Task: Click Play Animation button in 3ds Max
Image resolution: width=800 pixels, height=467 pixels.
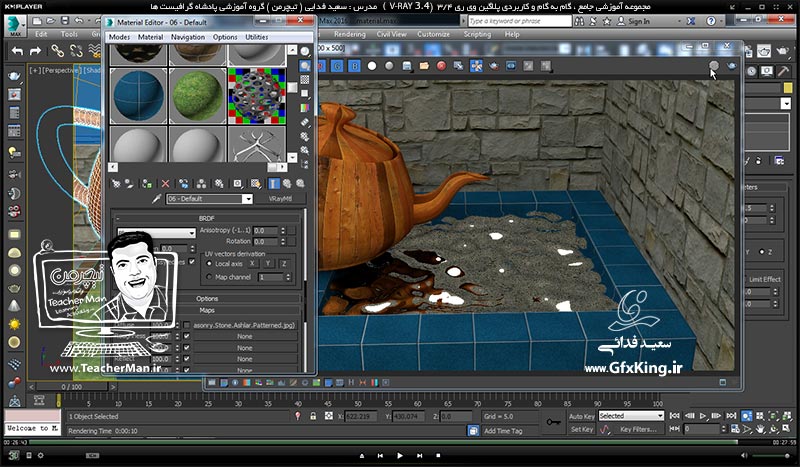Action: (x=703, y=416)
